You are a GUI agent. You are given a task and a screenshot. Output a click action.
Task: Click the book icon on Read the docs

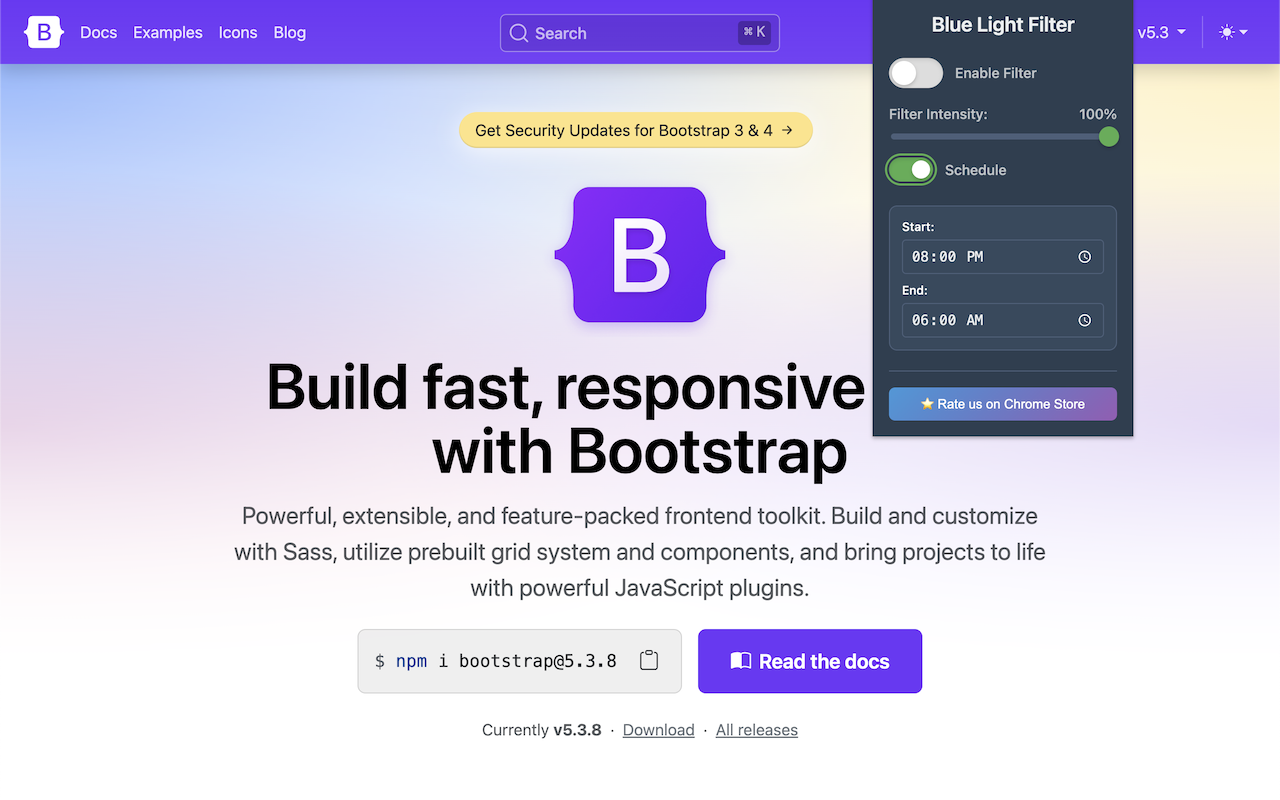point(741,661)
